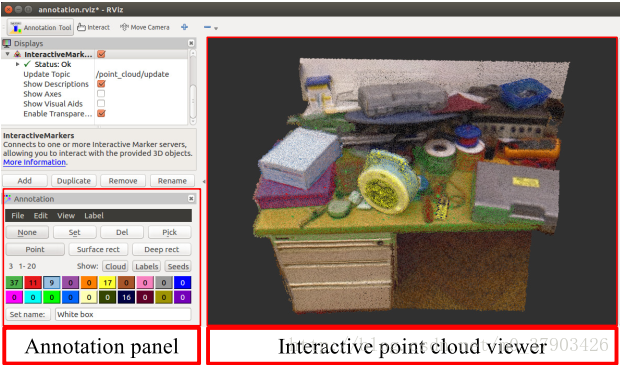Collapse the InteractiveMarkers tree item
The height and width of the screenshot is (365, 620).
tap(8, 54)
